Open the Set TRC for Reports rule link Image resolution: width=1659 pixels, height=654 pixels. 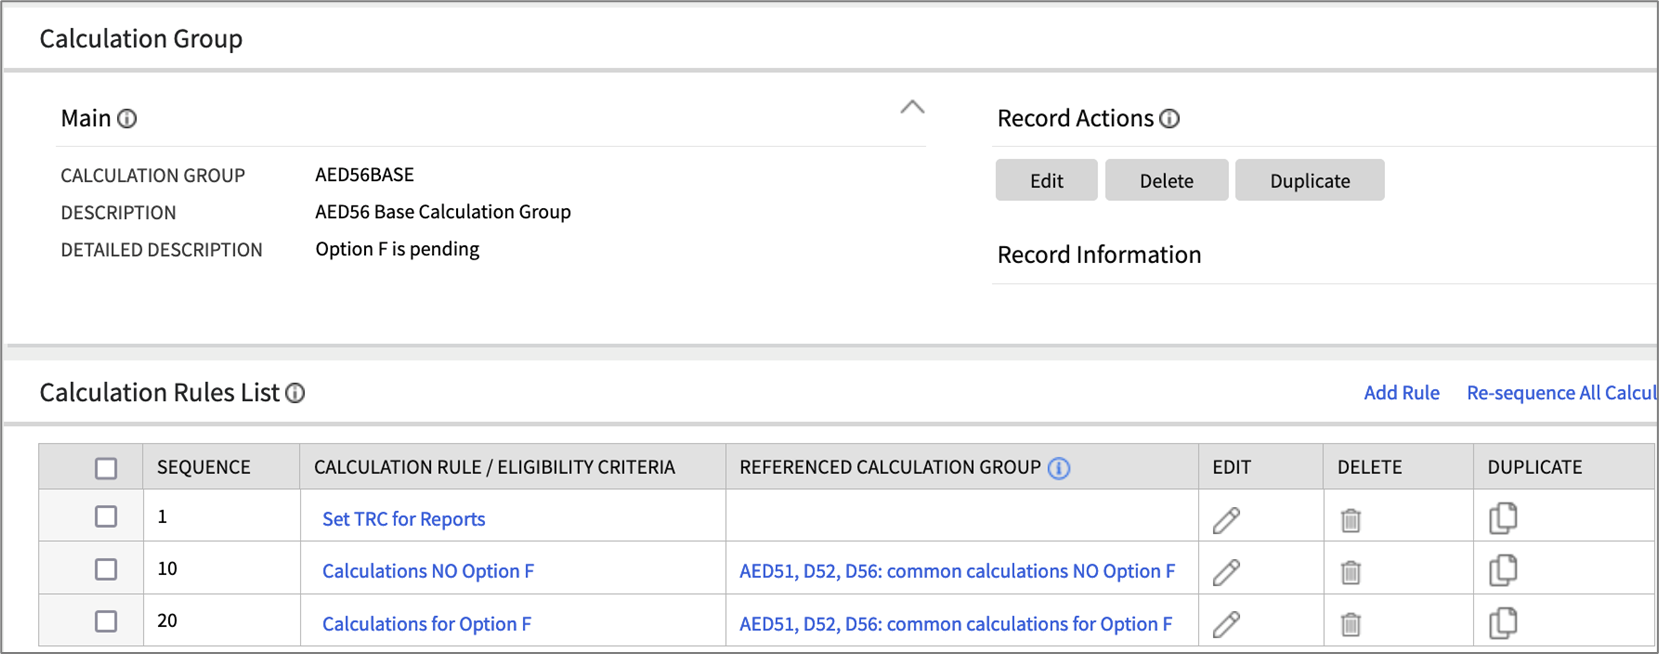point(403,519)
